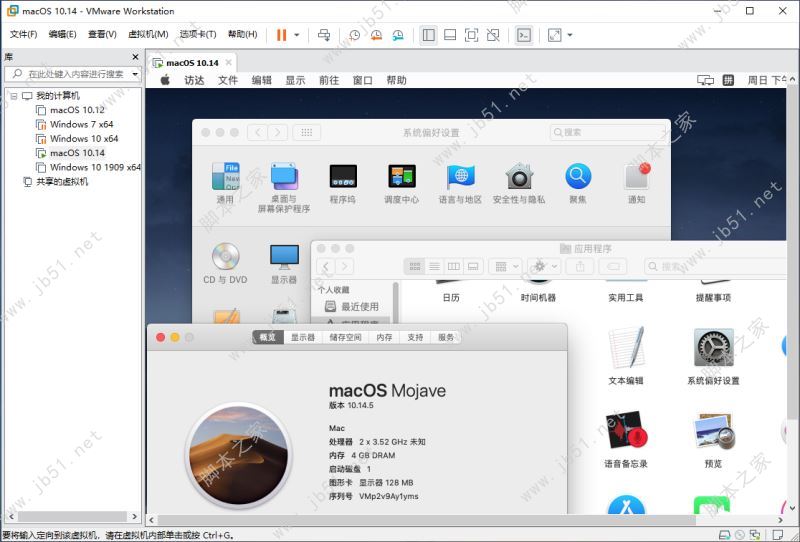
Task: Open the 选项卡(T) menu
Action: pos(198,34)
